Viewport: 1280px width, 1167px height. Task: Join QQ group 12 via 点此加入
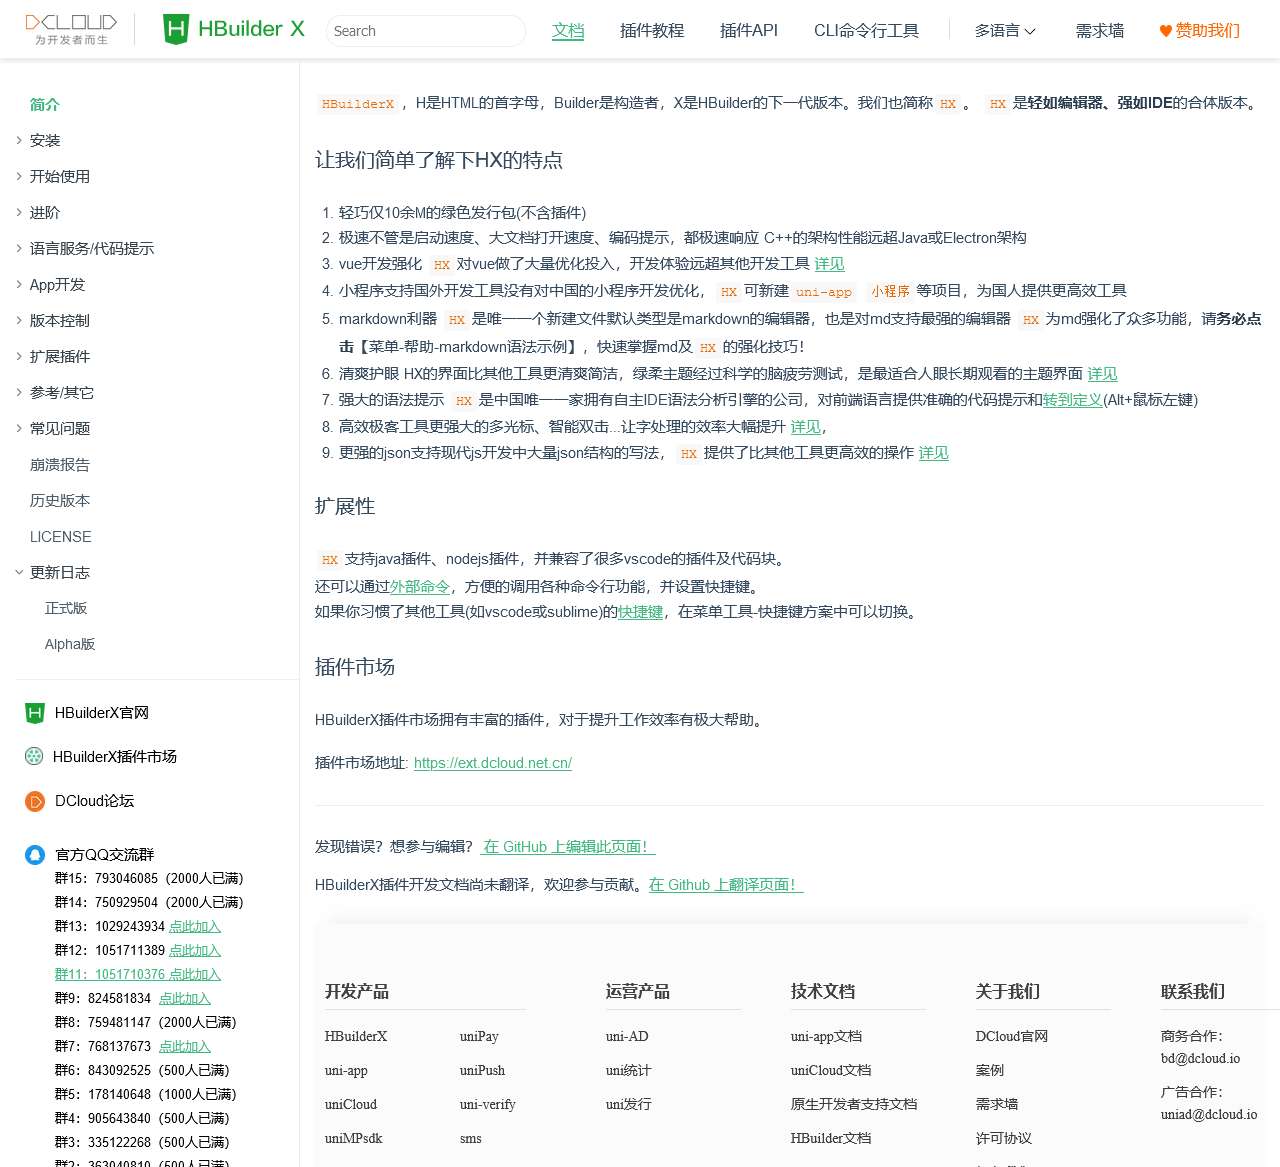coord(195,951)
